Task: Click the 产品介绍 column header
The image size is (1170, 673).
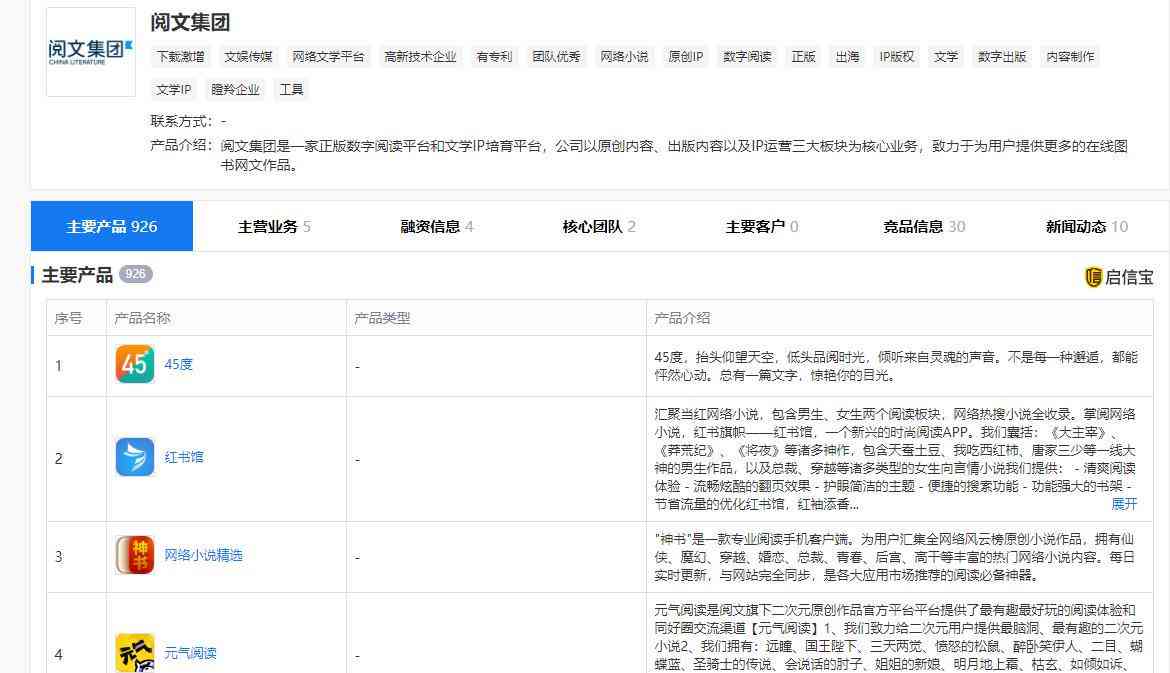Action: tap(682, 318)
